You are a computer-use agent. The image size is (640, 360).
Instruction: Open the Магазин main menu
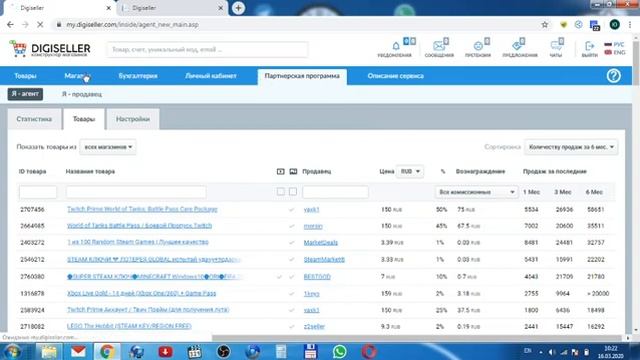coord(77,76)
